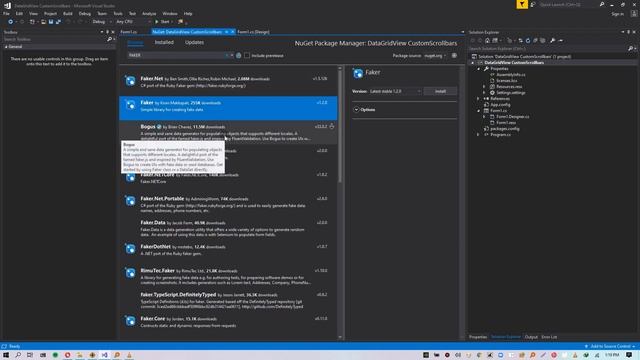Screen dimensions: 640x360
Task: Open the Windows Start menu
Action: tap(6, 355)
